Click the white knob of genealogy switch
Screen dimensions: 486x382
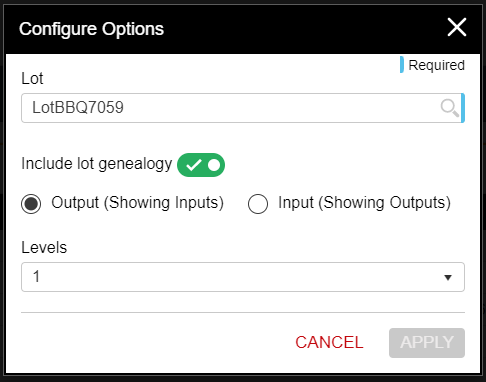214,165
